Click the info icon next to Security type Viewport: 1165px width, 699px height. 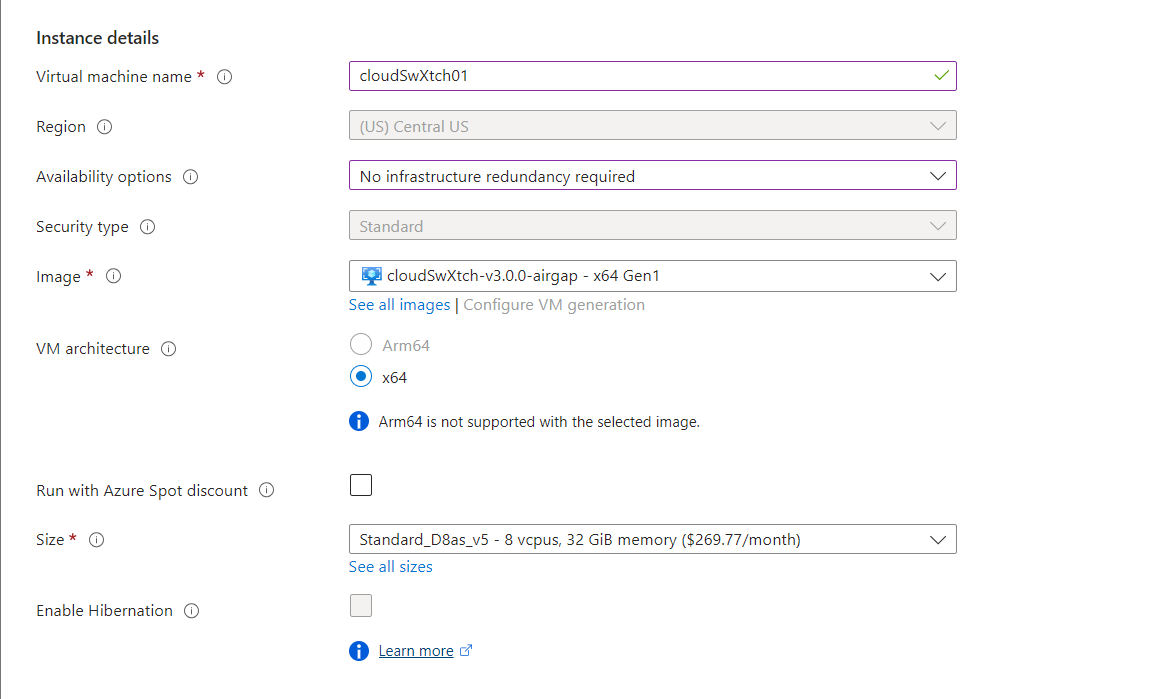(147, 227)
